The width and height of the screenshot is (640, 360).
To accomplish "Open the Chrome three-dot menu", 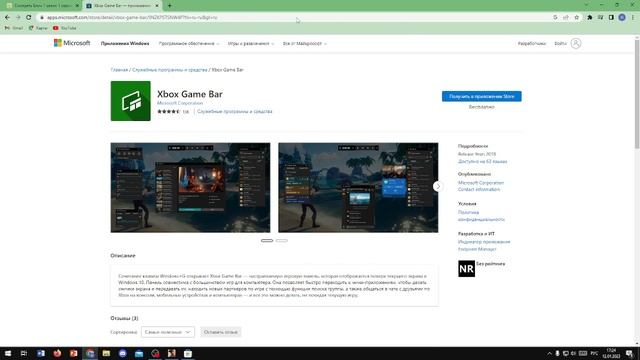I will pos(633,18).
